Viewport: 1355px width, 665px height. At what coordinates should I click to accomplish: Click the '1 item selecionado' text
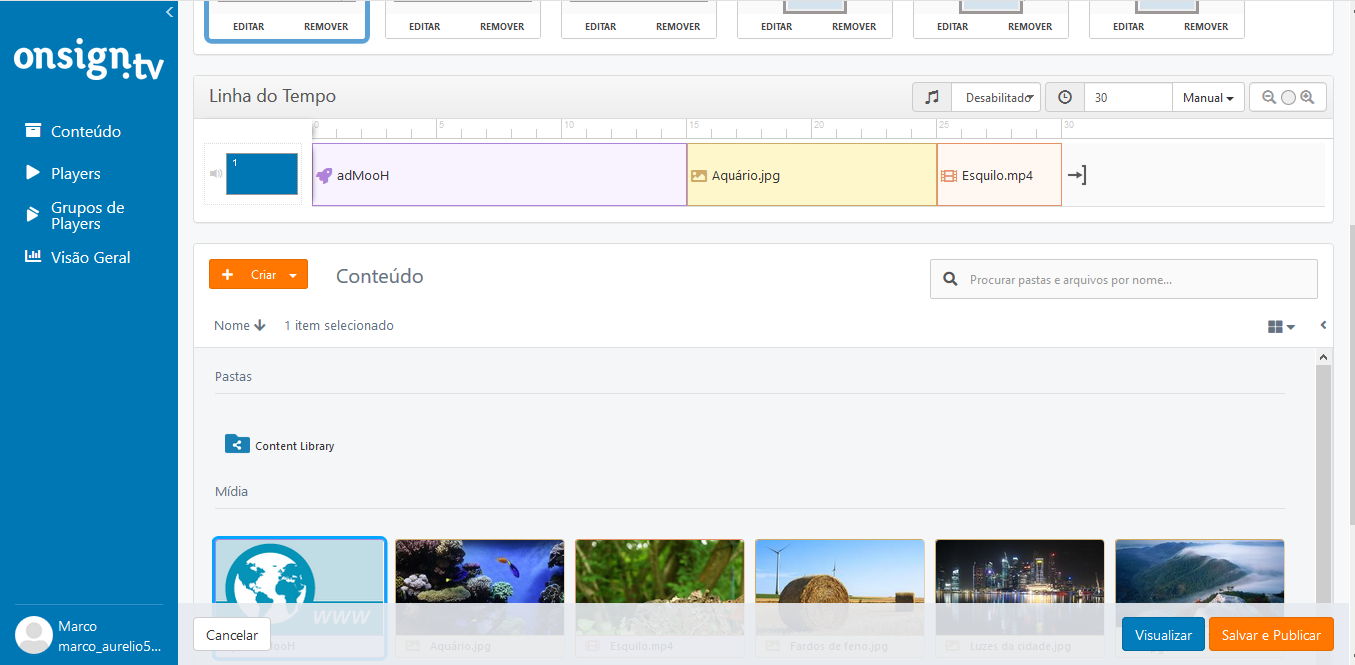(x=339, y=325)
